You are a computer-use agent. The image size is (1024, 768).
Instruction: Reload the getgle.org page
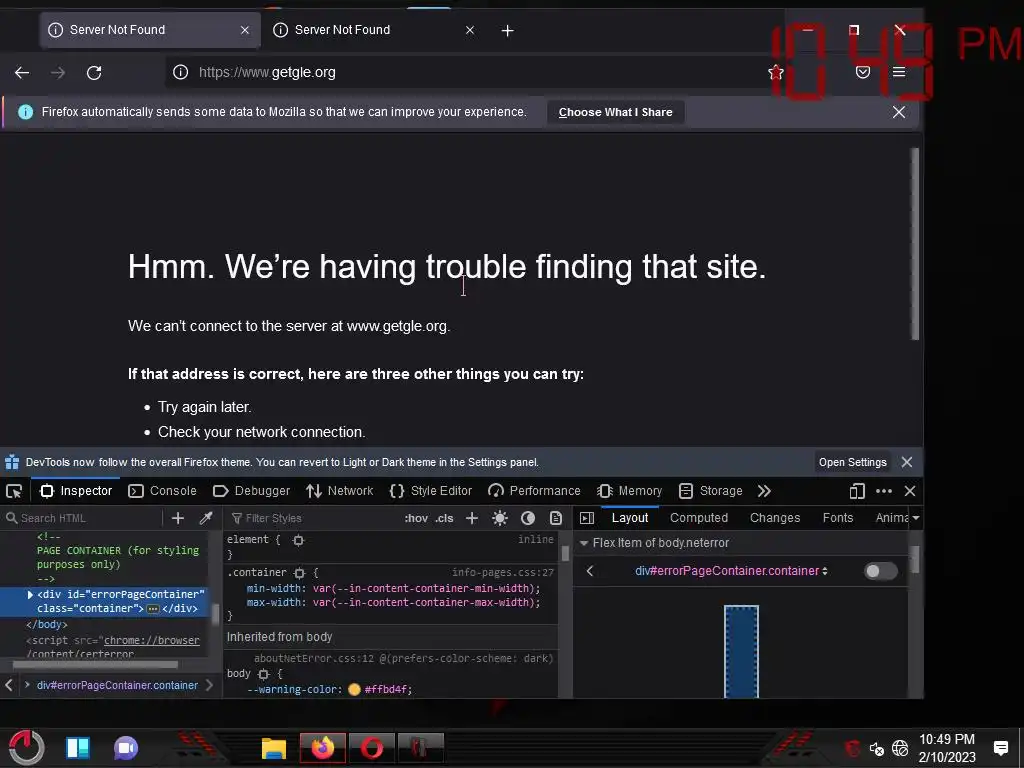tap(94, 72)
